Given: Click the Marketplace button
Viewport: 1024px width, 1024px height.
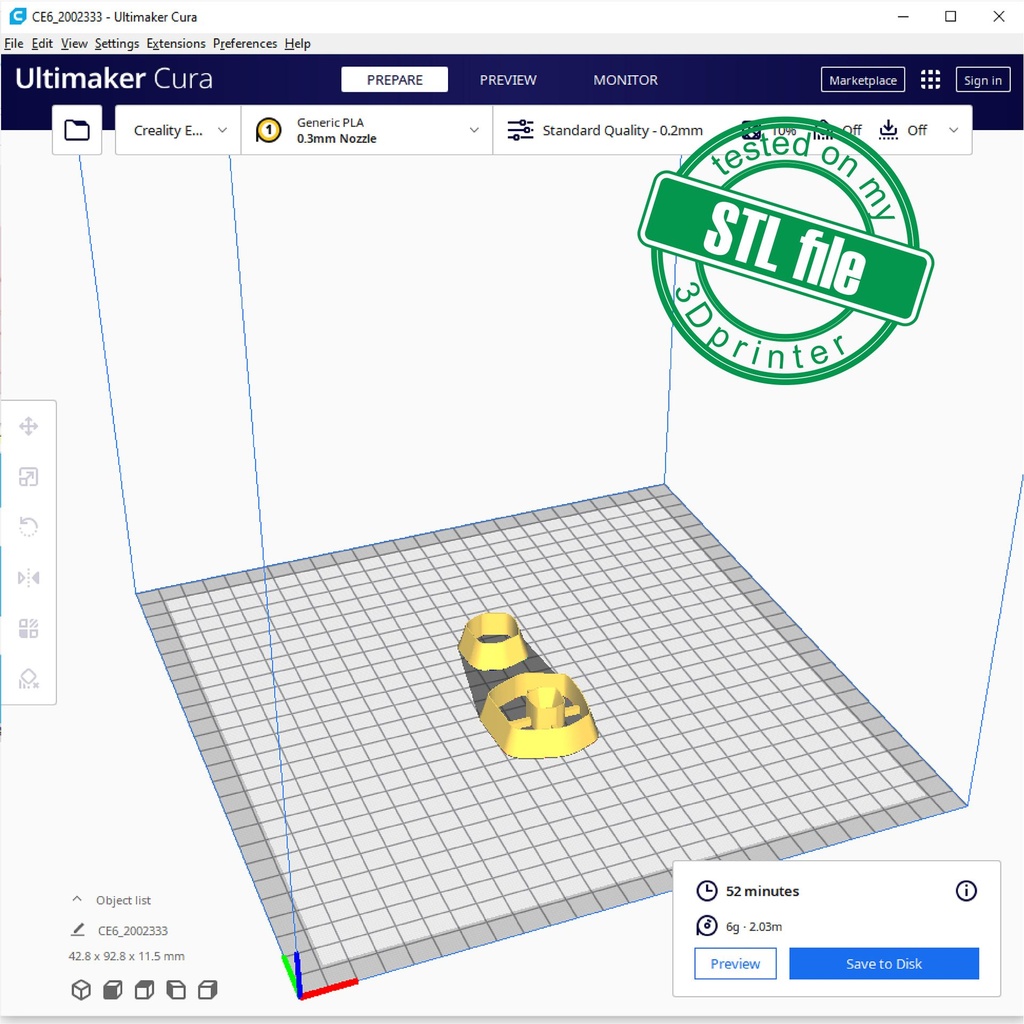Looking at the screenshot, I should click(x=862, y=81).
